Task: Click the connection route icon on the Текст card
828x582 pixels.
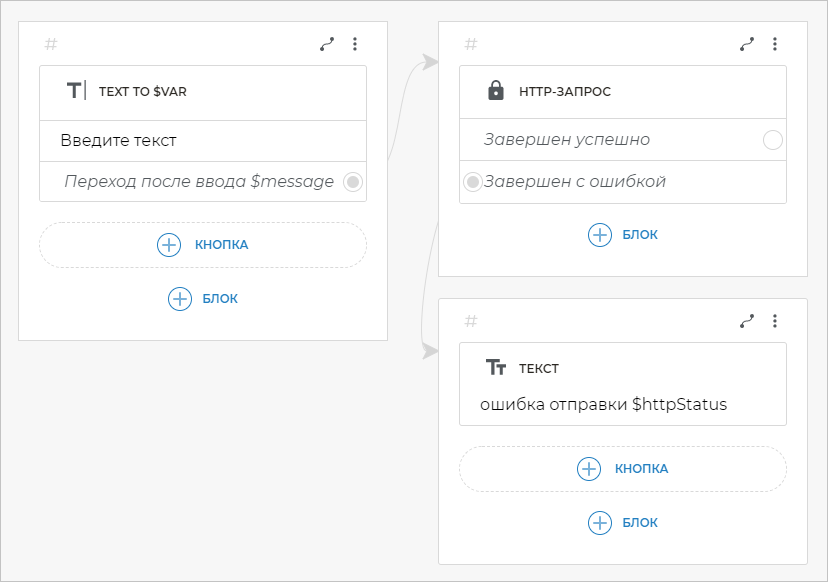Action: tap(747, 321)
